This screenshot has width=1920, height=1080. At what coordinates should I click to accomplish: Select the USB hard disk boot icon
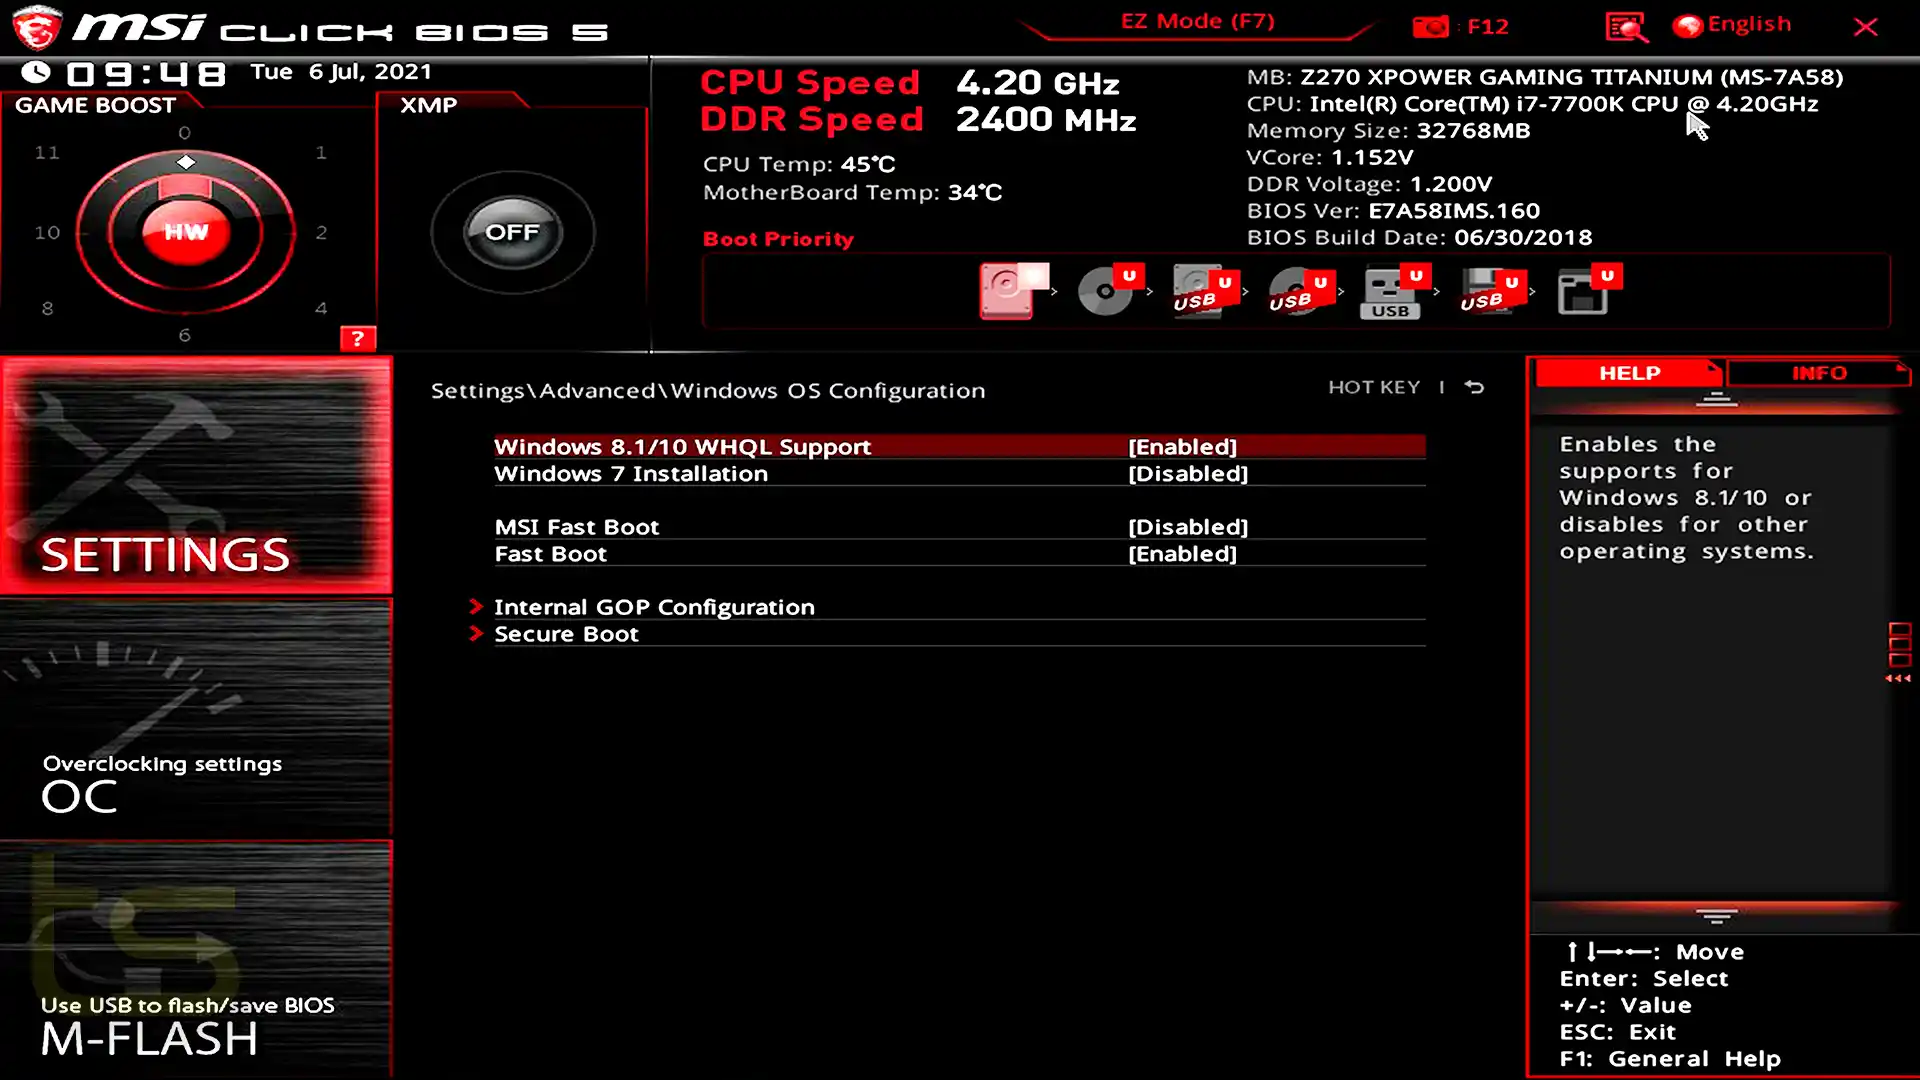1205,291
